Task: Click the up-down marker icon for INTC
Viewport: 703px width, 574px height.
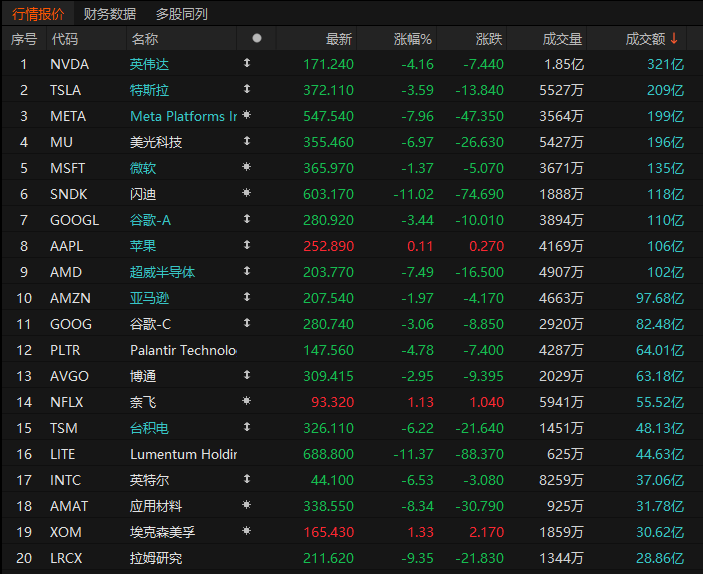Action: point(247,479)
